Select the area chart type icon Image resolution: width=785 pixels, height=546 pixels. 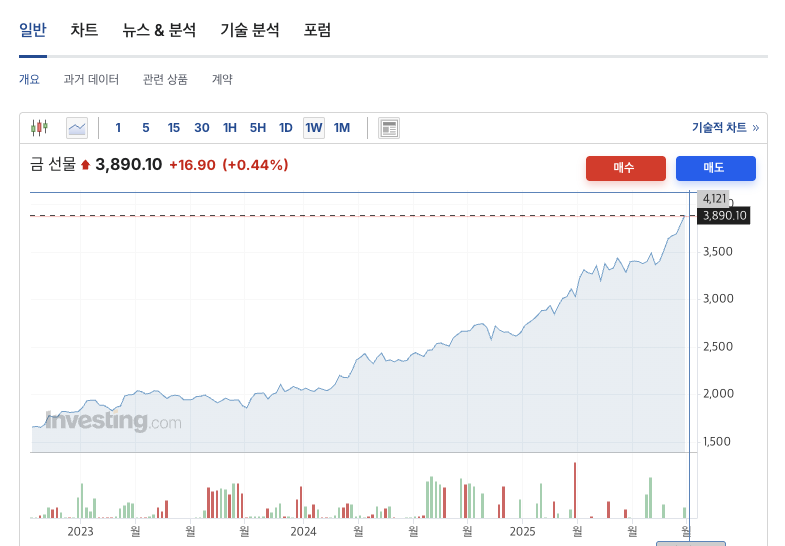click(77, 128)
